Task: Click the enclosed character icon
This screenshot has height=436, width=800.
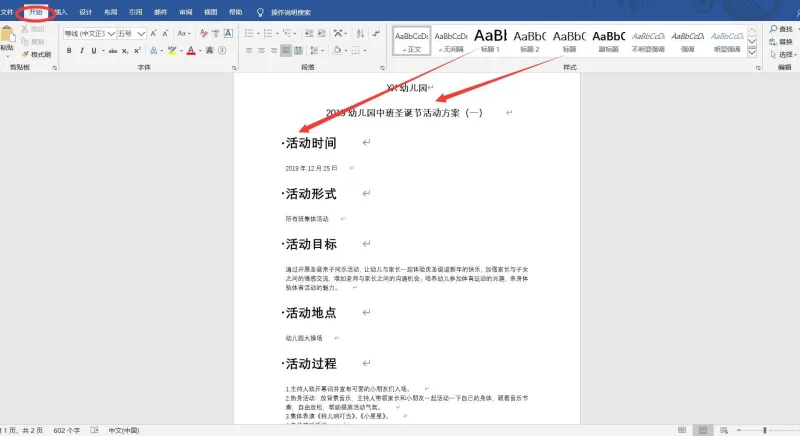Action: coord(222,50)
